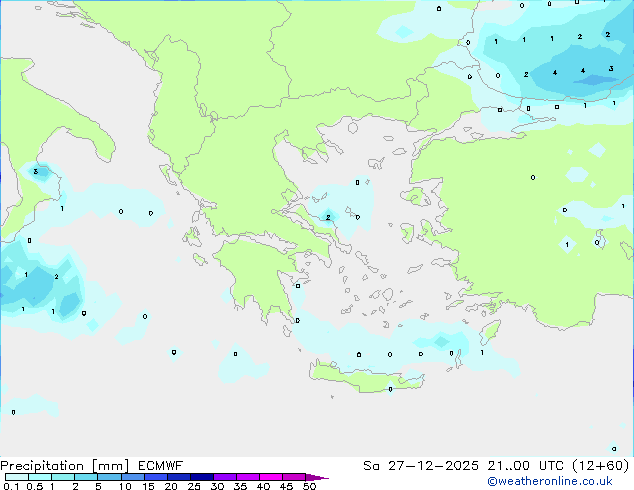Click the '(12+60)' forecast offset text
The height and width of the screenshot is (490, 634).
click(600, 466)
